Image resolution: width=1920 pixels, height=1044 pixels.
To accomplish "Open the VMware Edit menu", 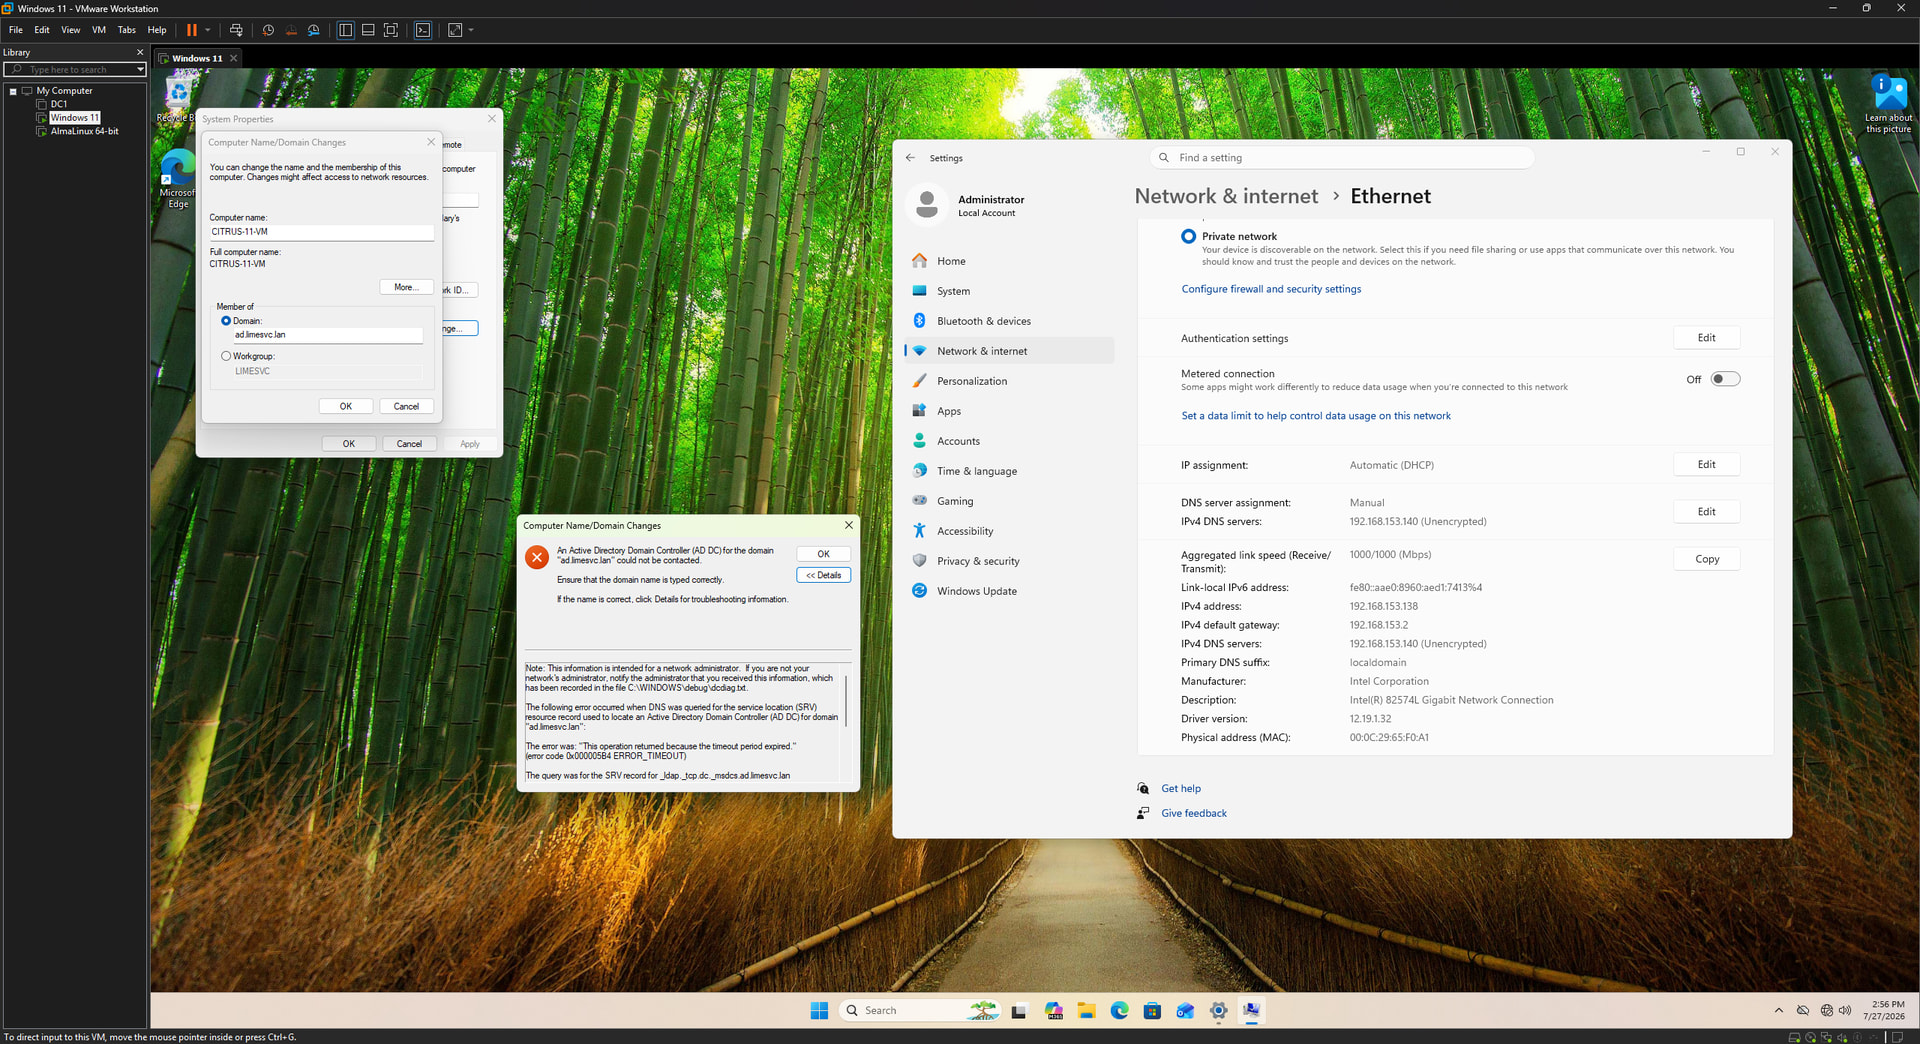I will pyautogui.click(x=42, y=30).
